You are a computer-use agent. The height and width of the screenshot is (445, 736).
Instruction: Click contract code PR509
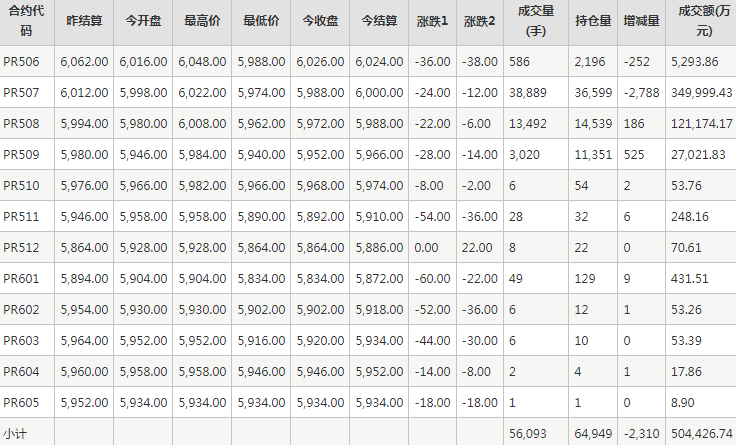click(x=21, y=154)
